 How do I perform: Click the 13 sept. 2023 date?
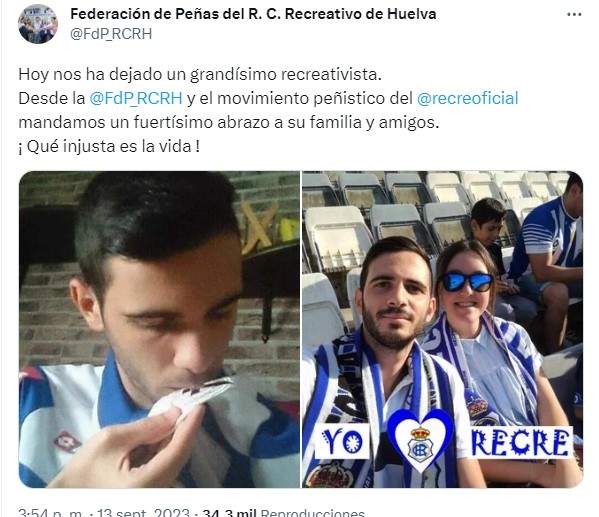tap(143, 512)
